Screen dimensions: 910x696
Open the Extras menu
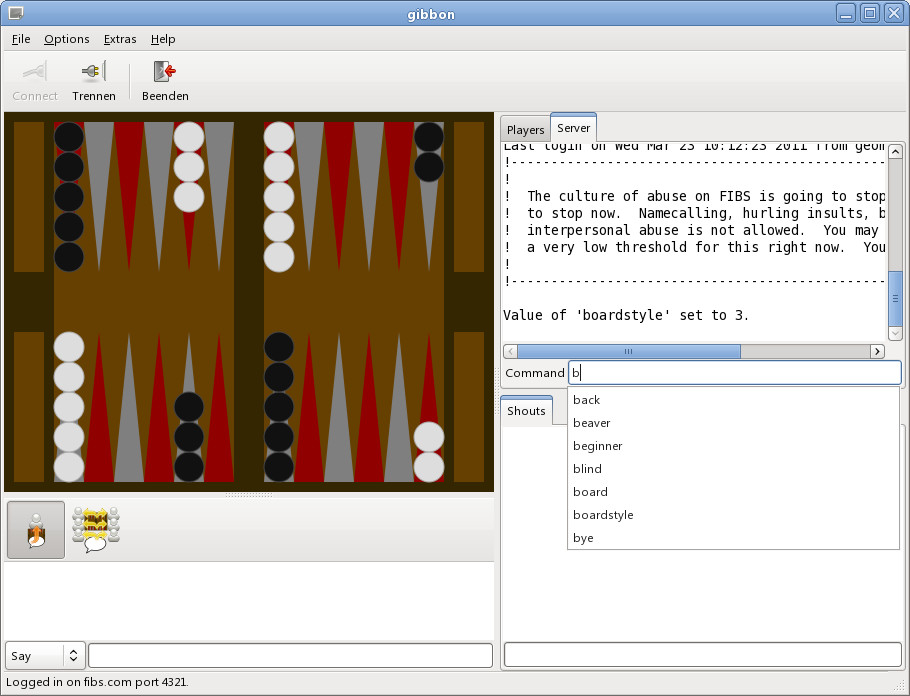pyautogui.click(x=120, y=39)
